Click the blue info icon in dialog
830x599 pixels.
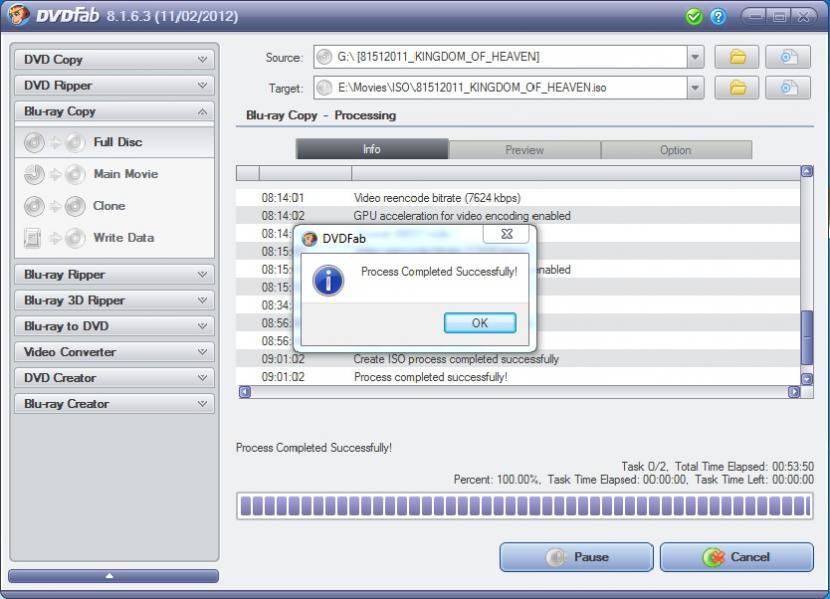point(328,280)
